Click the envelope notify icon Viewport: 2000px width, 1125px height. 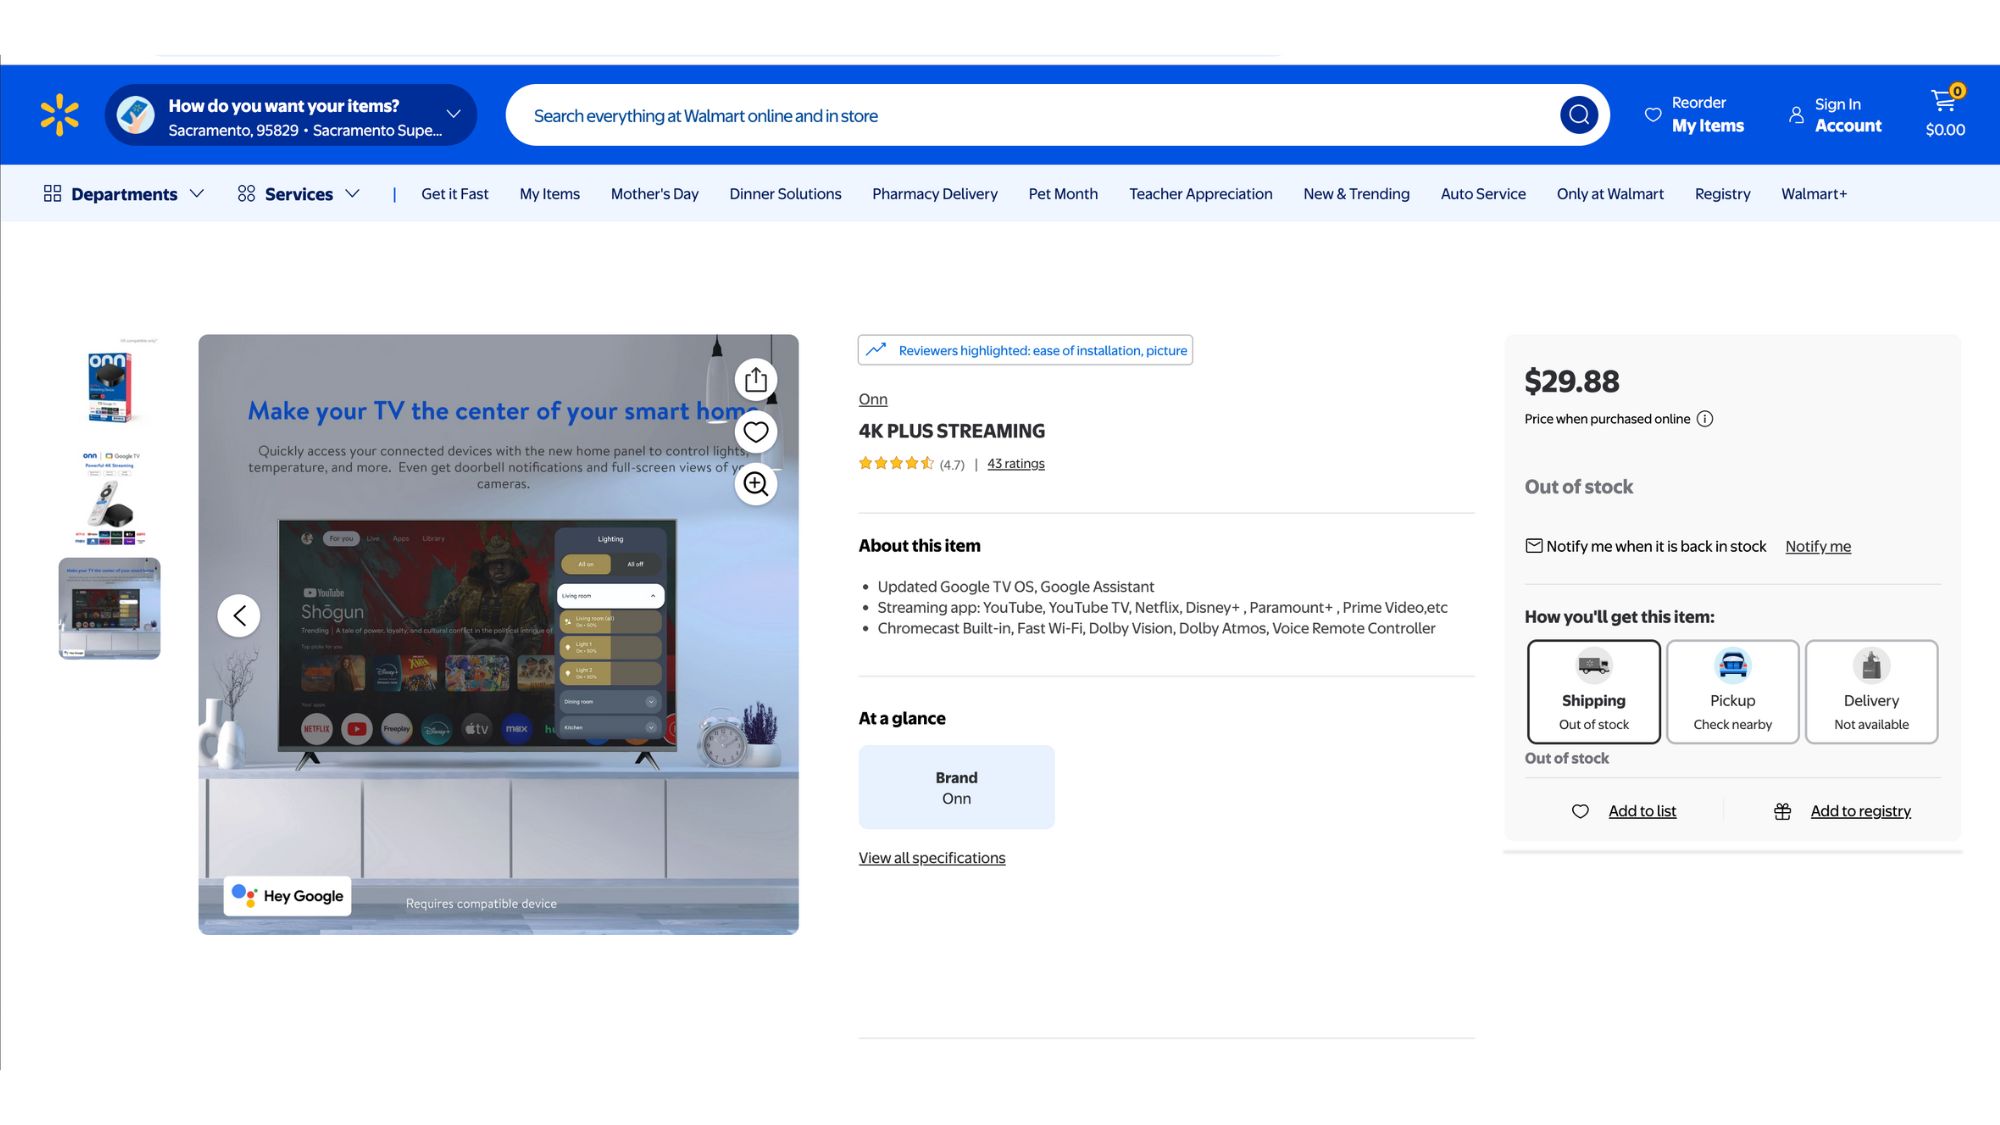(1534, 546)
